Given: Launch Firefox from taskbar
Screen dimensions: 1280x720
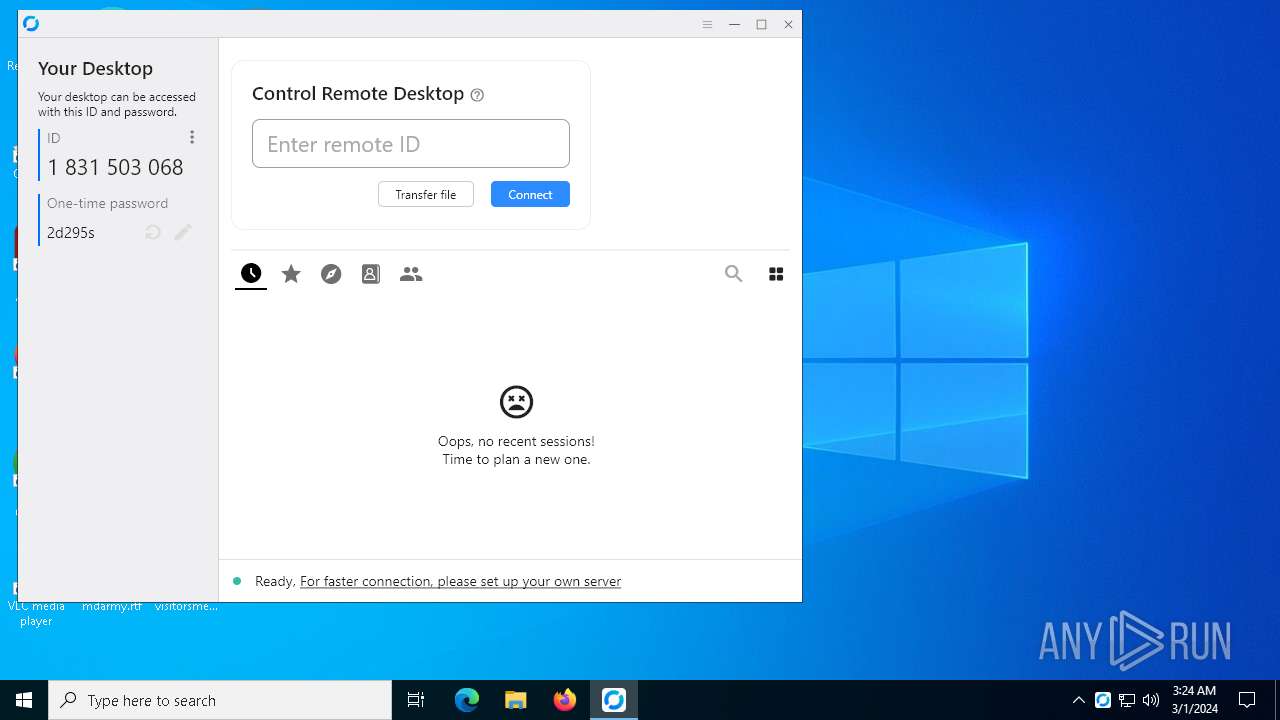Looking at the screenshot, I should tap(565, 700).
